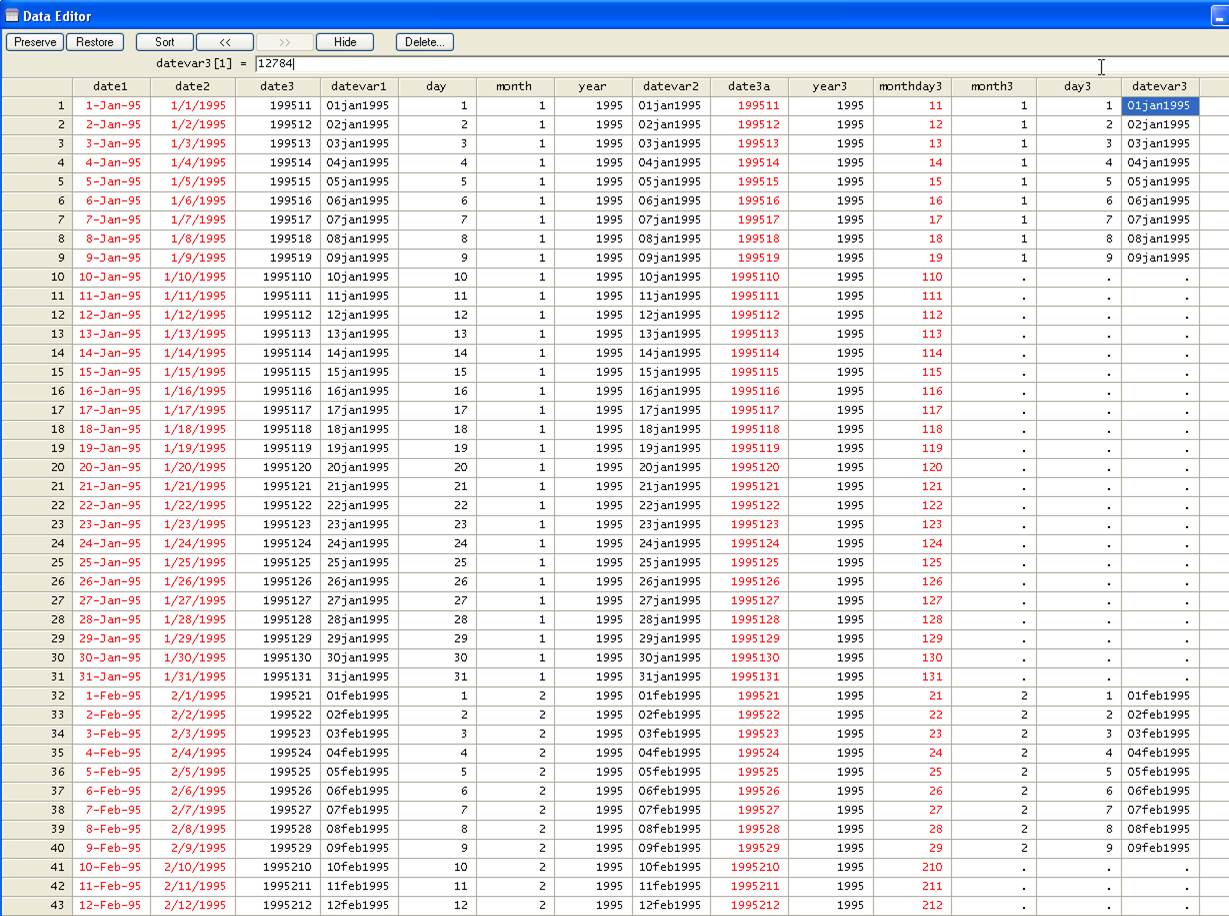This screenshot has height=916, width=1229.
Task: Select the datevar1 column header
Action: (359, 87)
